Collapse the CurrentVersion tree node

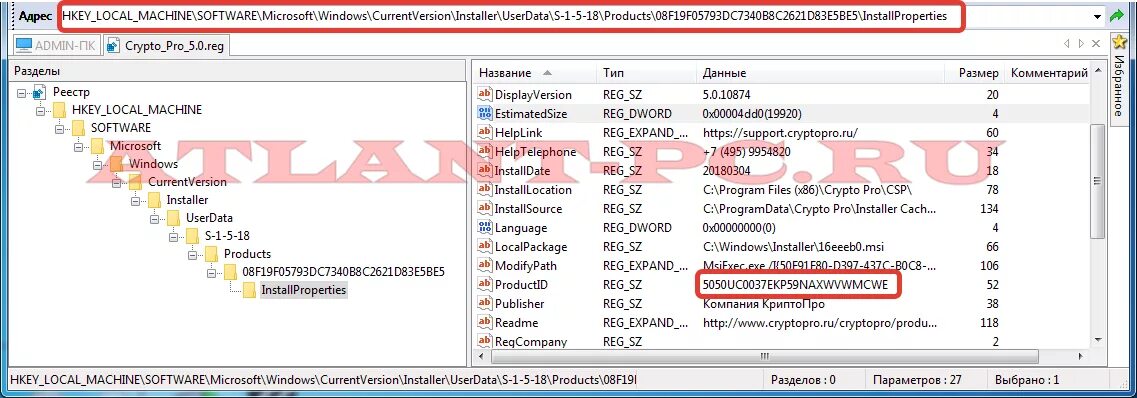point(116,183)
